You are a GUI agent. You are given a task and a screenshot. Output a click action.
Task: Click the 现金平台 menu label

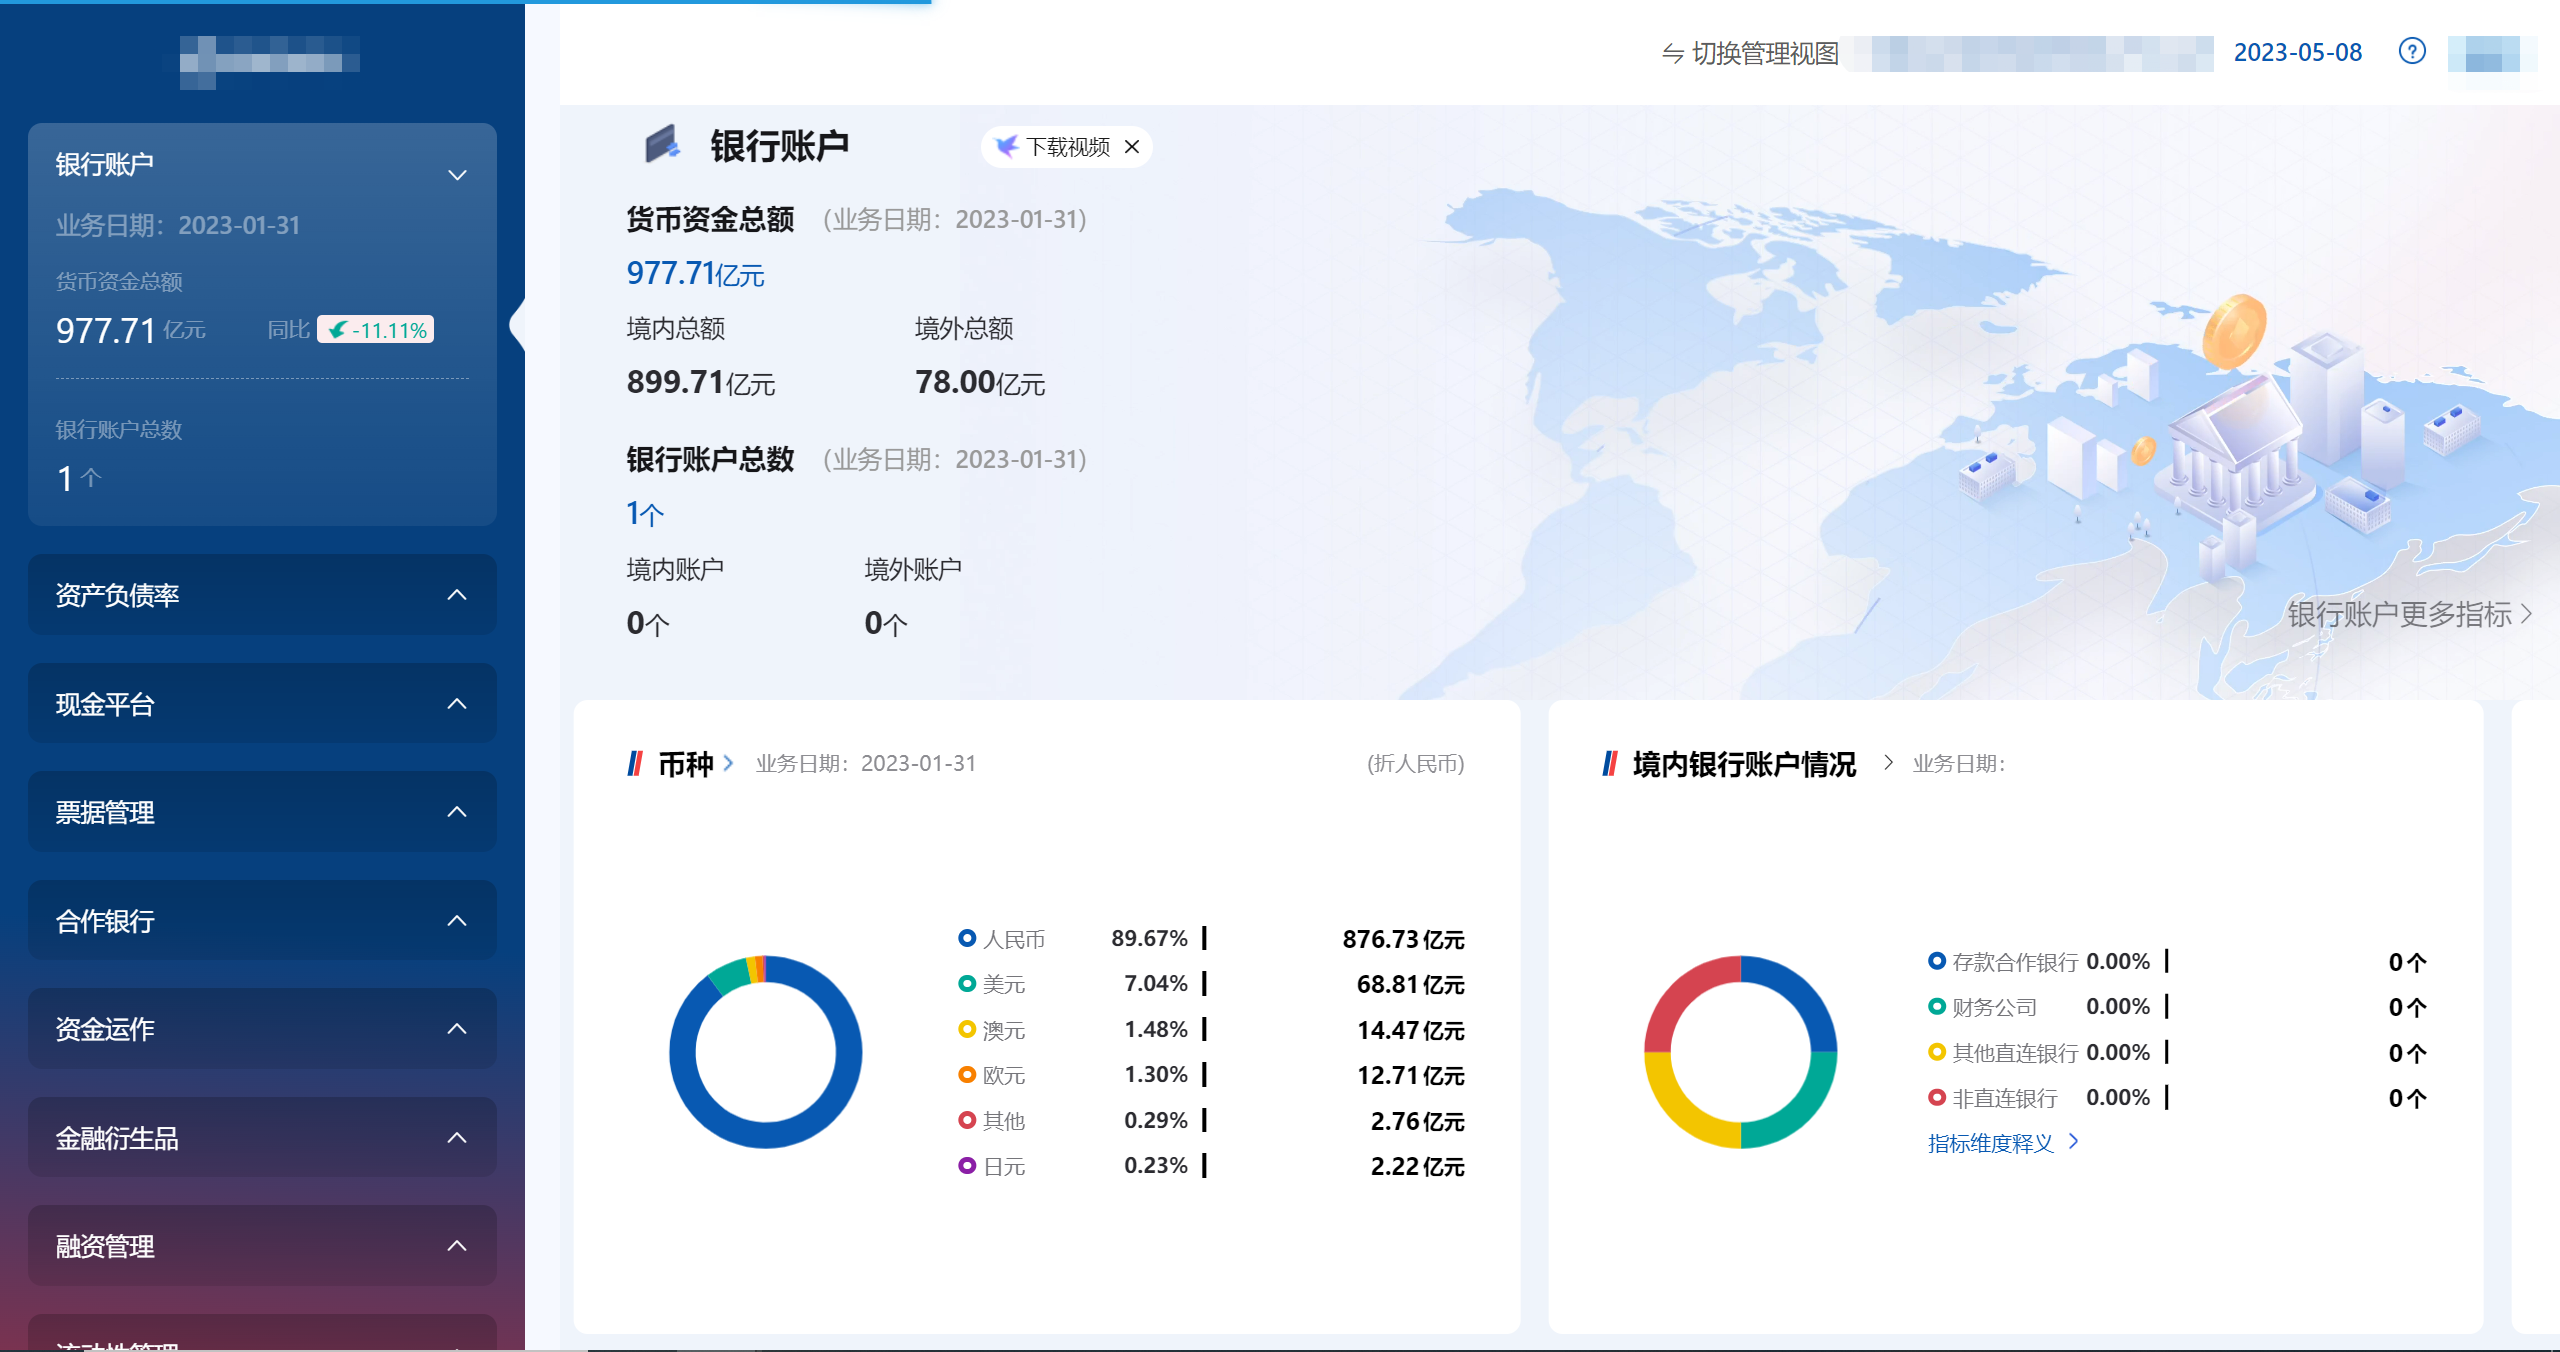coord(105,704)
